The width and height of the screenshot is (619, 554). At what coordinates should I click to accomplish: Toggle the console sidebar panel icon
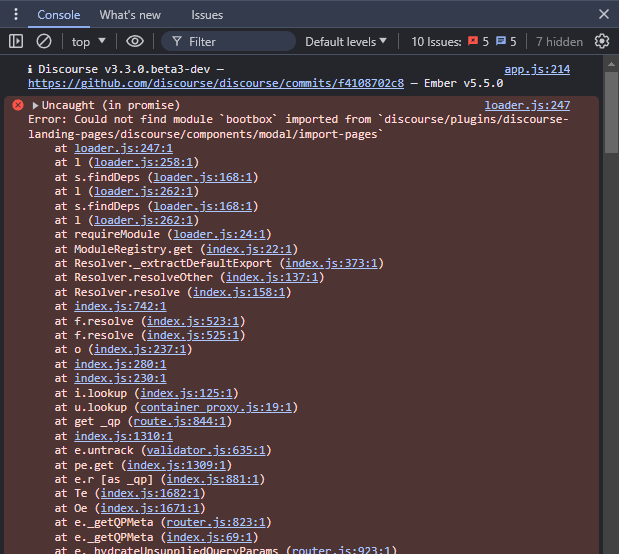(x=16, y=41)
